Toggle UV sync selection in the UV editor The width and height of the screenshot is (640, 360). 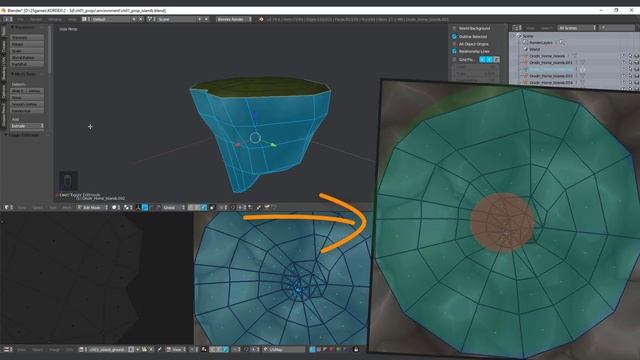pyautogui.click(x=204, y=349)
